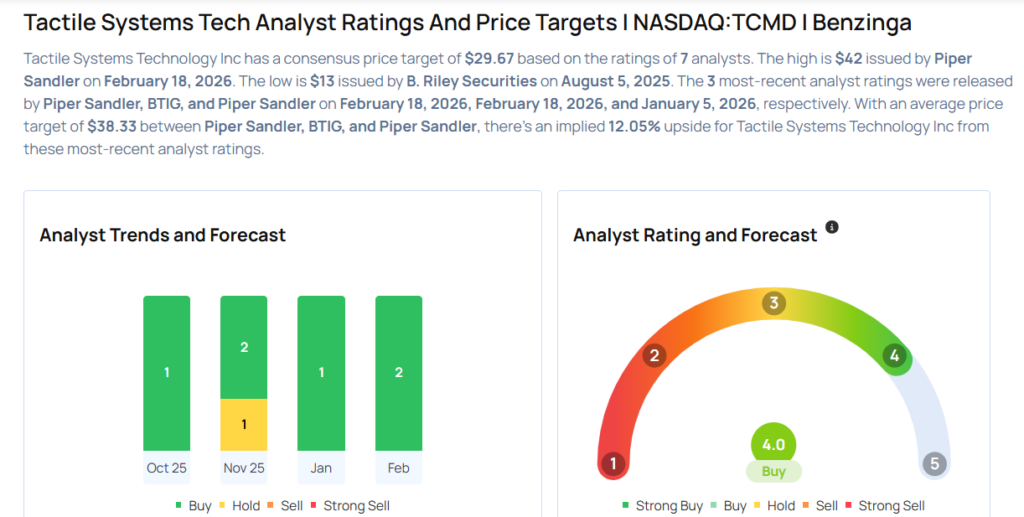Click gauge marker number 4
Image resolution: width=1024 pixels, height=517 pixels.
(896, 356)
